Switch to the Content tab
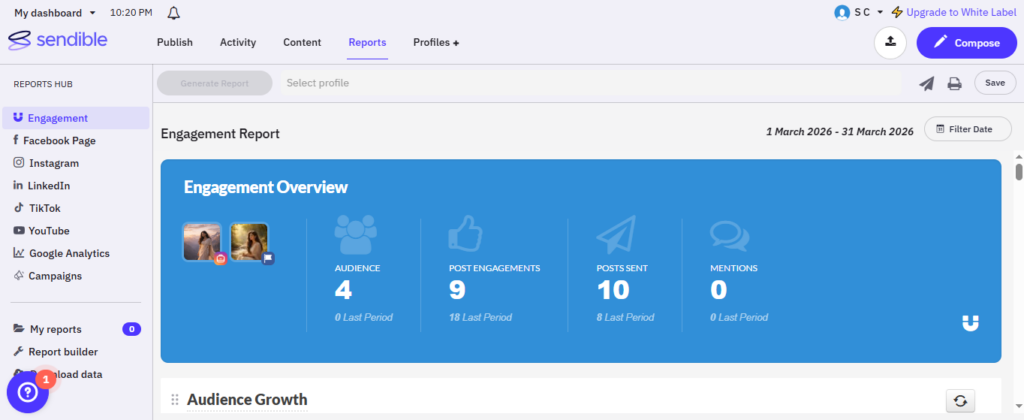Image resolution: width=1024 pixels, height=420 pixels. [302, 42]
